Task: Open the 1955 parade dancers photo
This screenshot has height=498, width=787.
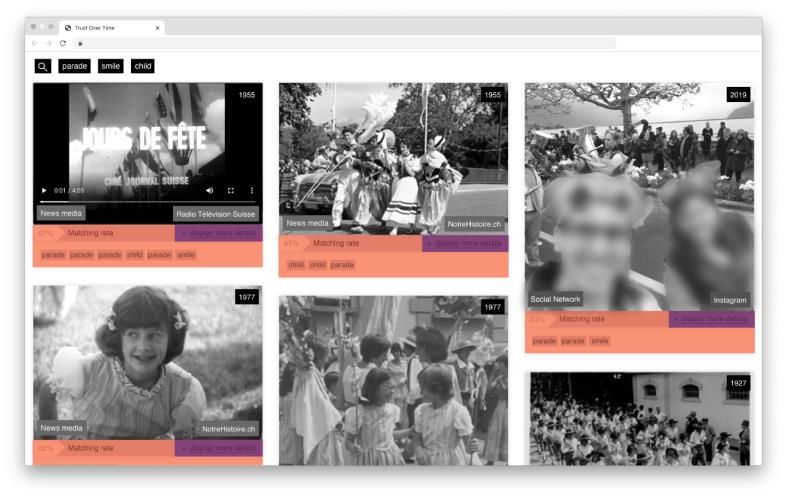Action: coord(393,158)
